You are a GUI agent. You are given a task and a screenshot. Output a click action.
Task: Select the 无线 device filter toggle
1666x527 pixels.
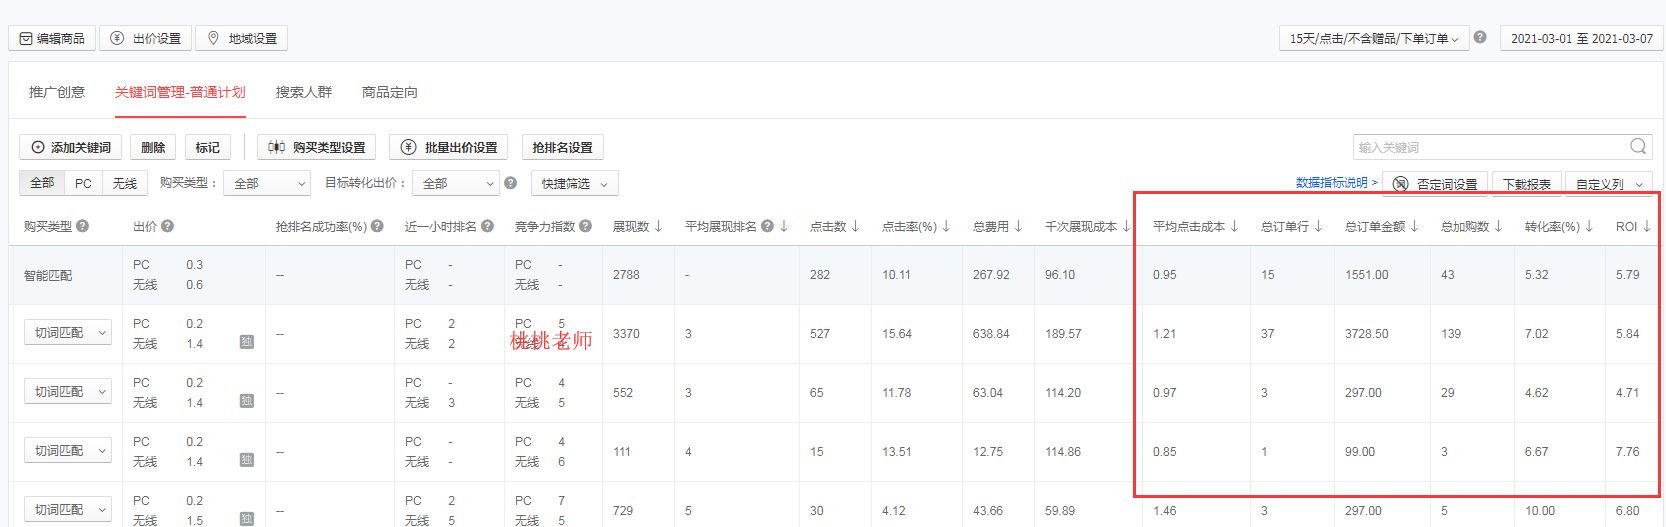click(x=125, y=183)
